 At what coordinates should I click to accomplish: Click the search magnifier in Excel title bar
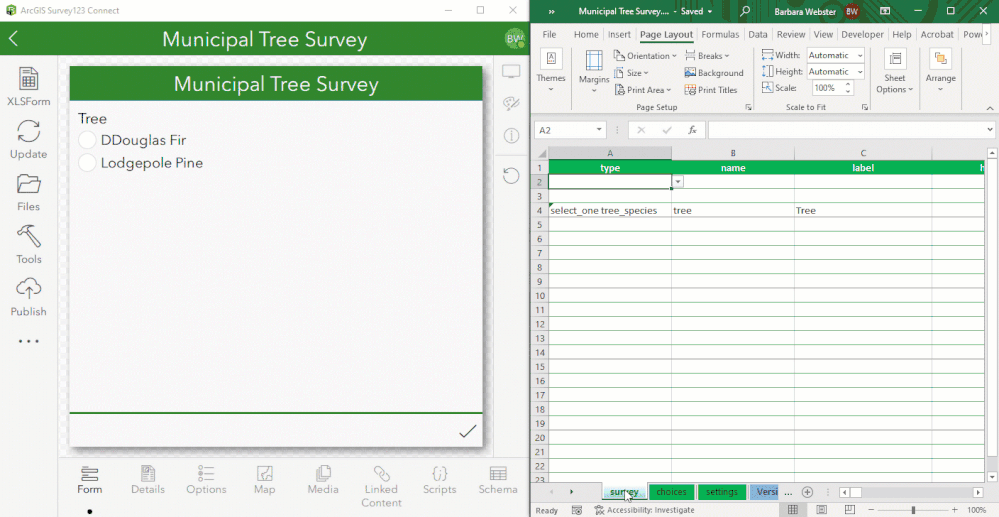pos(745,11)
